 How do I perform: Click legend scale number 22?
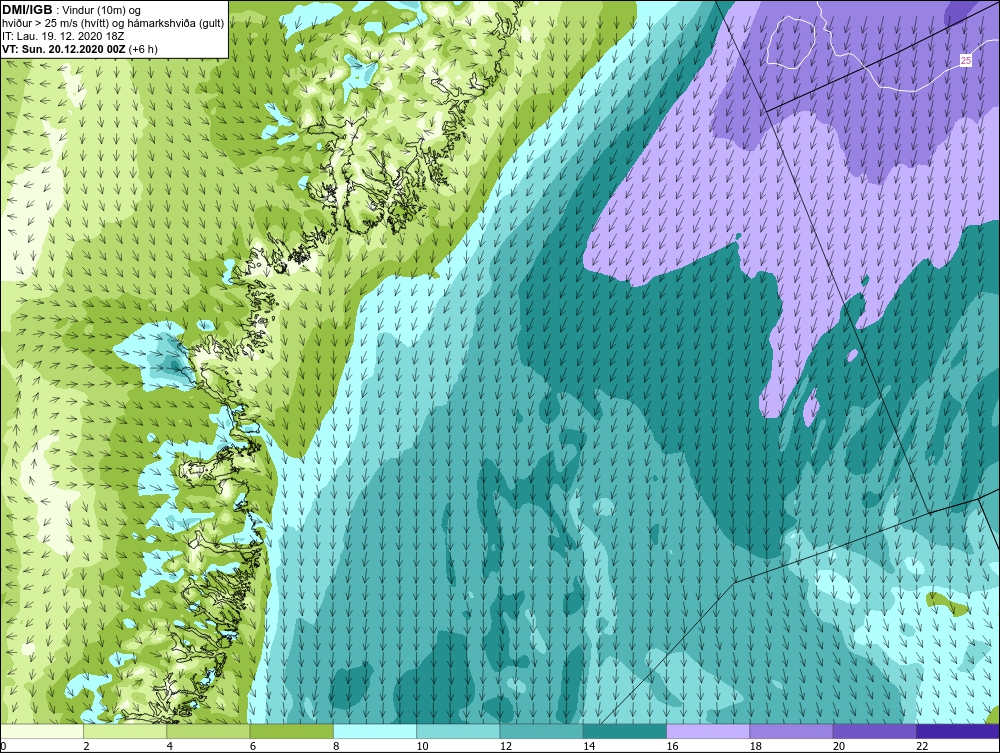[x=922, y=747]
